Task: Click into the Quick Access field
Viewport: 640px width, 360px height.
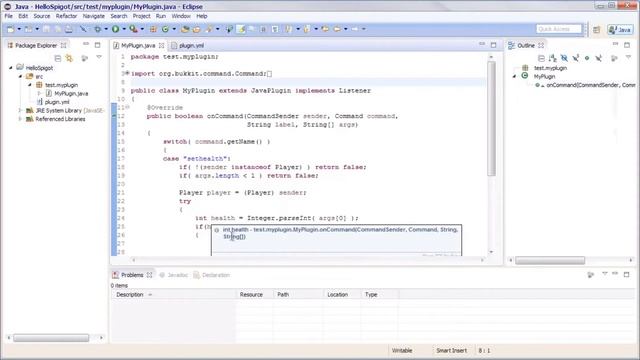Action: click(x=559, y=29)
